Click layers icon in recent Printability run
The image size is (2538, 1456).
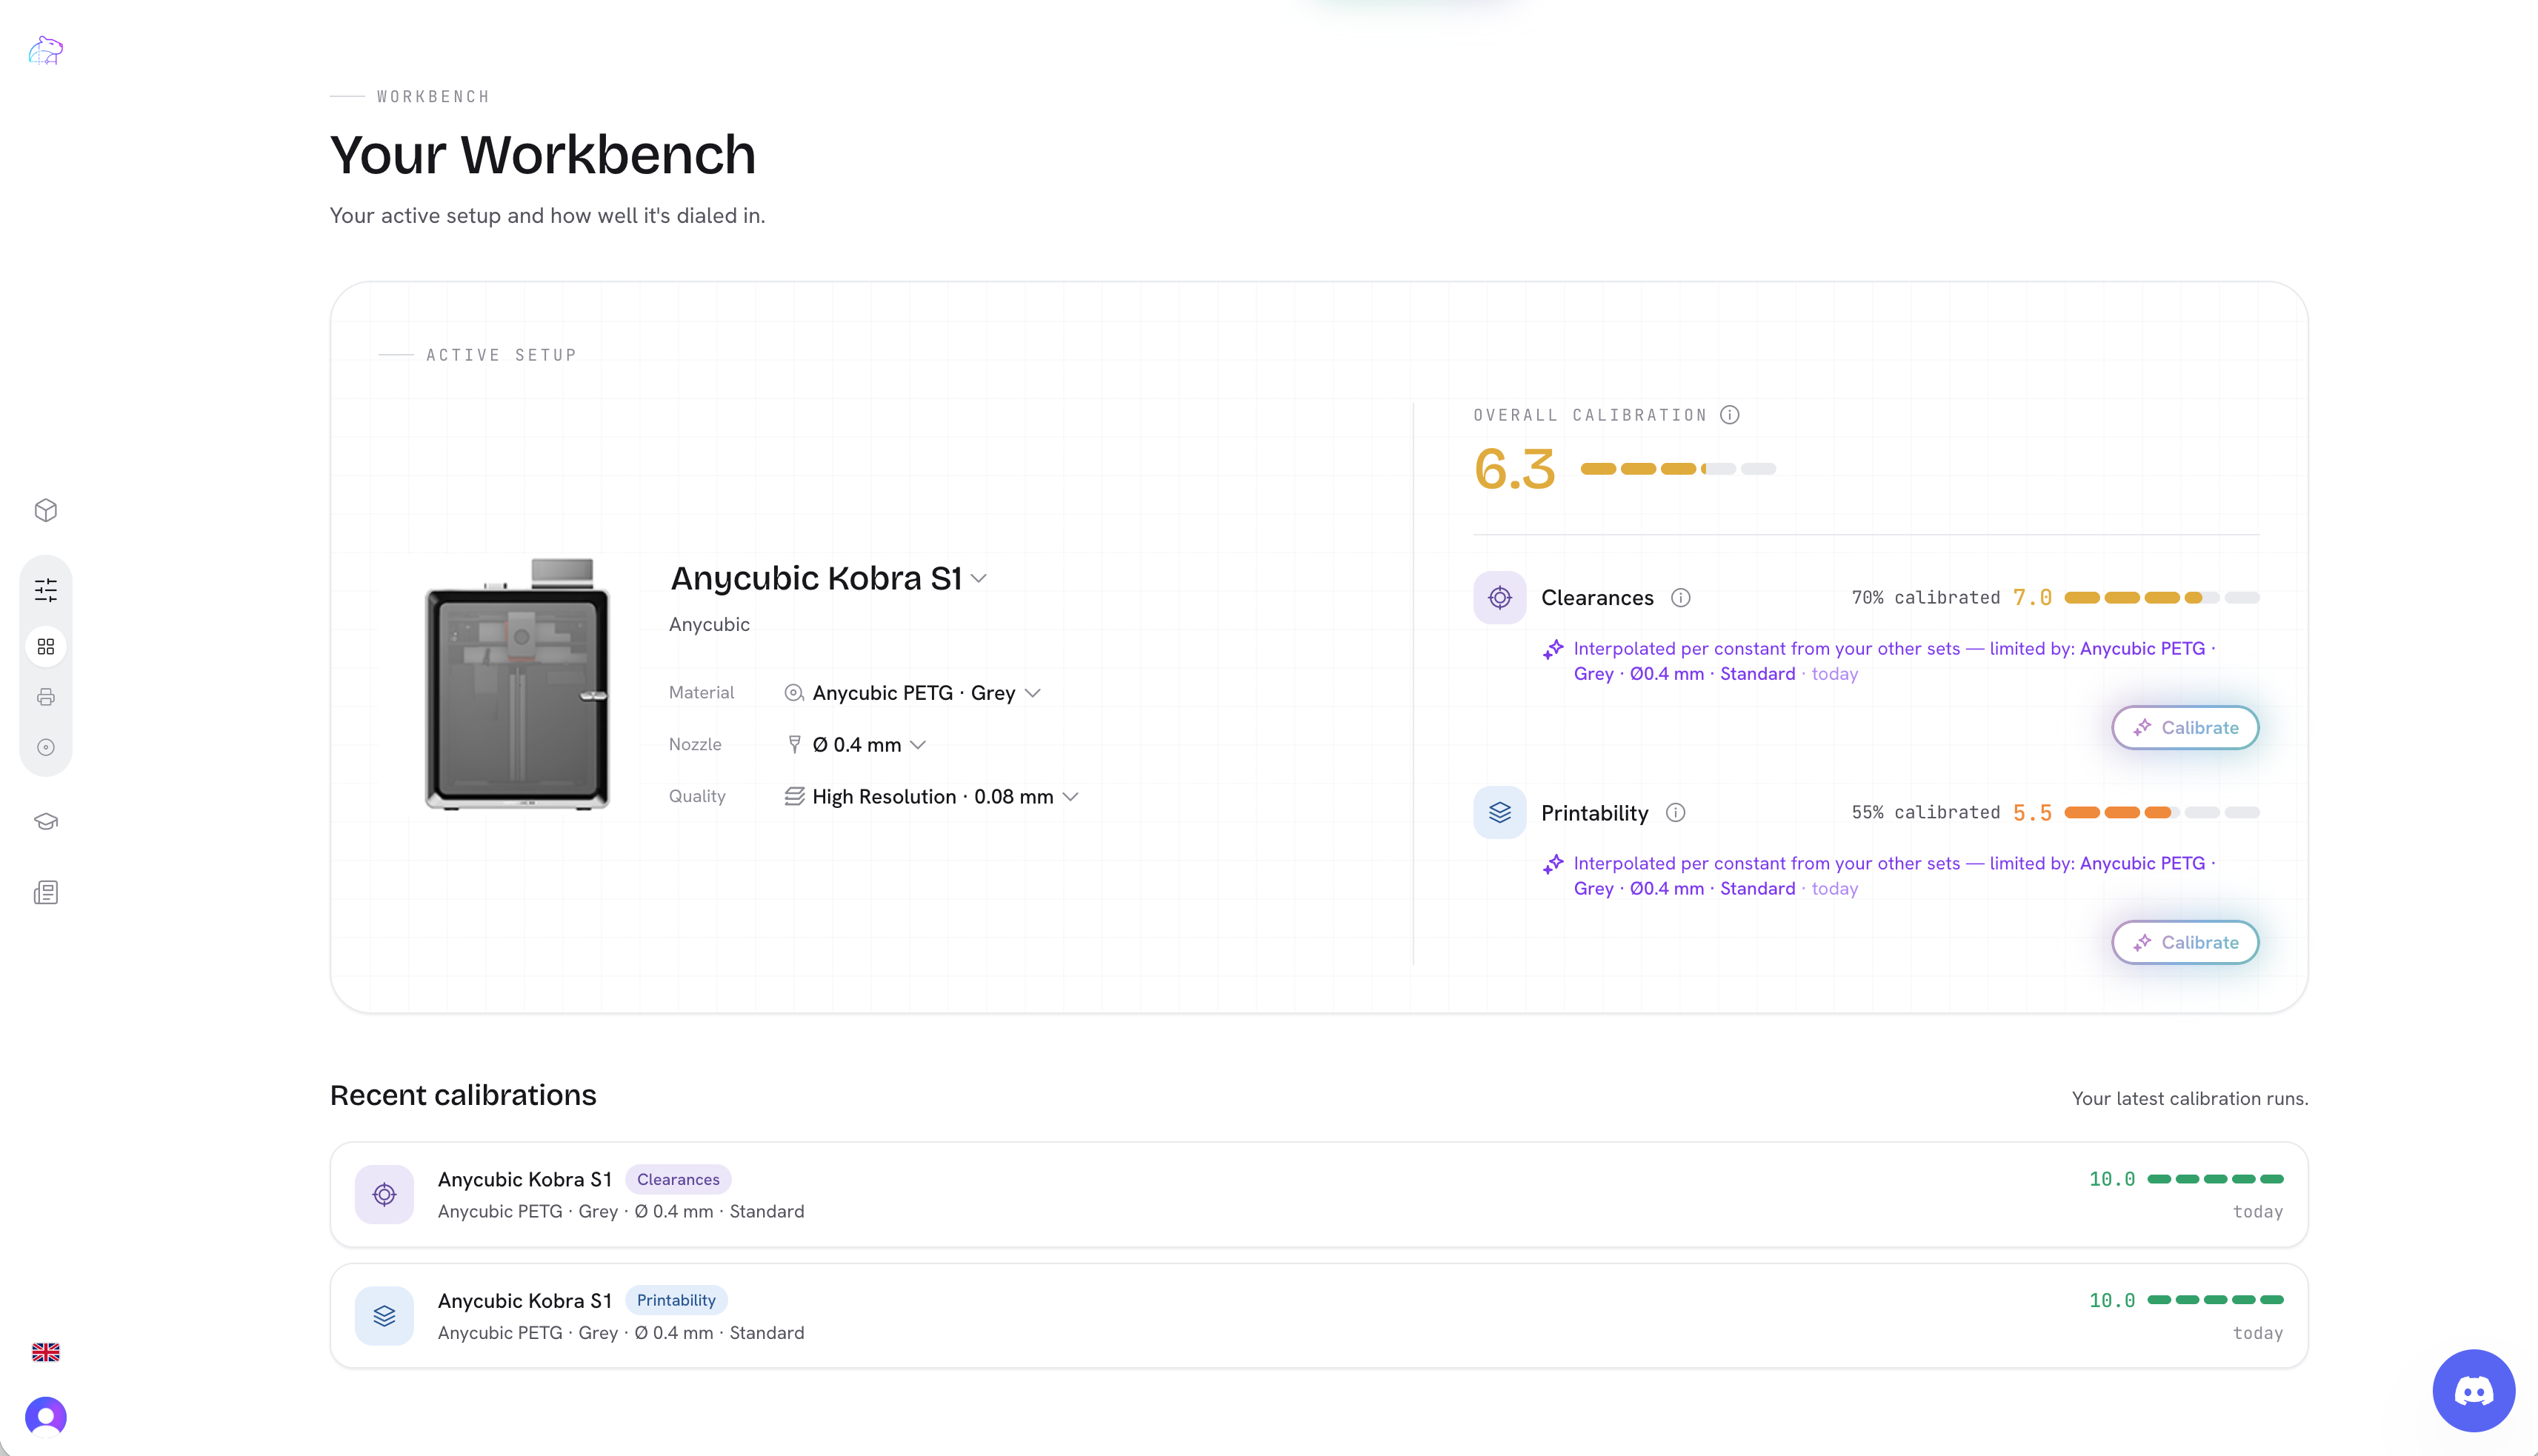coord(384,1315)
